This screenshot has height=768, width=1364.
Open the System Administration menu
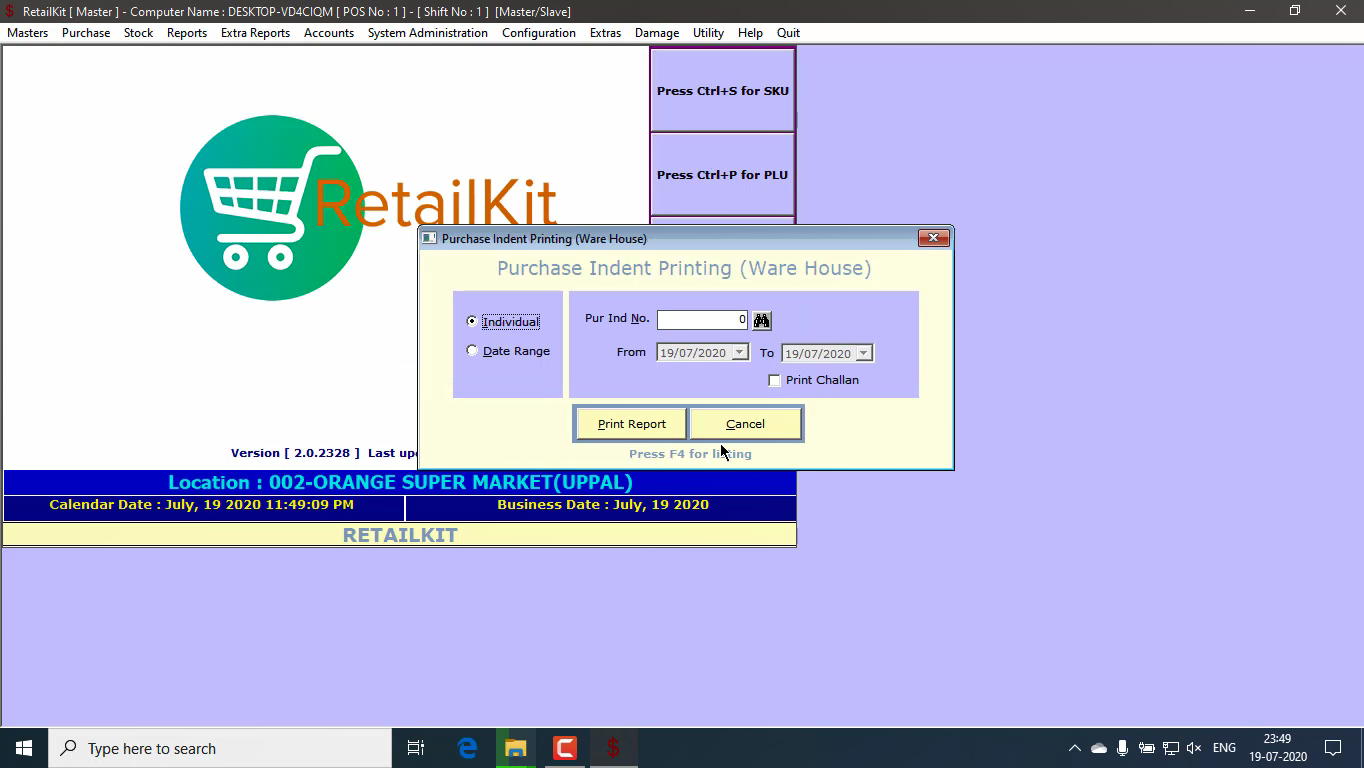pyautogui.click(x=428, y=33)
